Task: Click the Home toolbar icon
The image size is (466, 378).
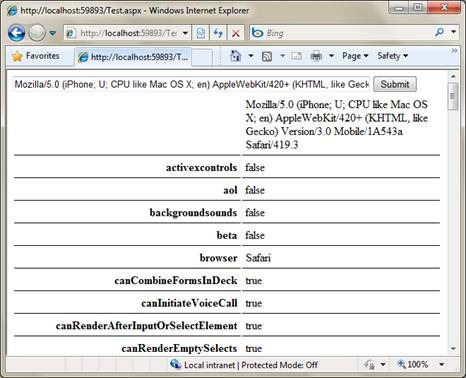Action: click(235, 56)
